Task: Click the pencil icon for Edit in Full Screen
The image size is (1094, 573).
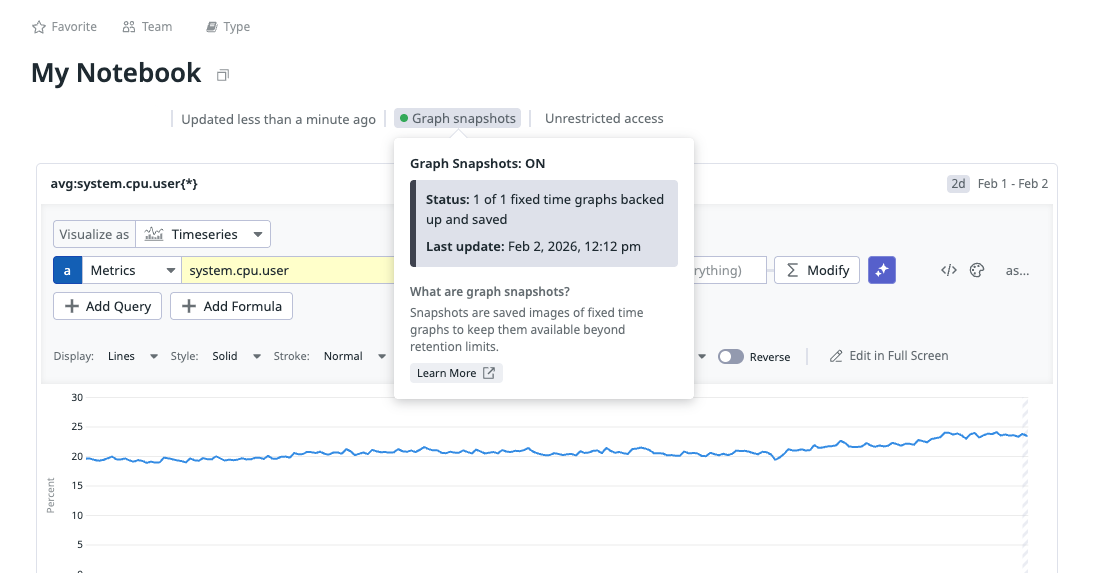Action: (836, 356)
